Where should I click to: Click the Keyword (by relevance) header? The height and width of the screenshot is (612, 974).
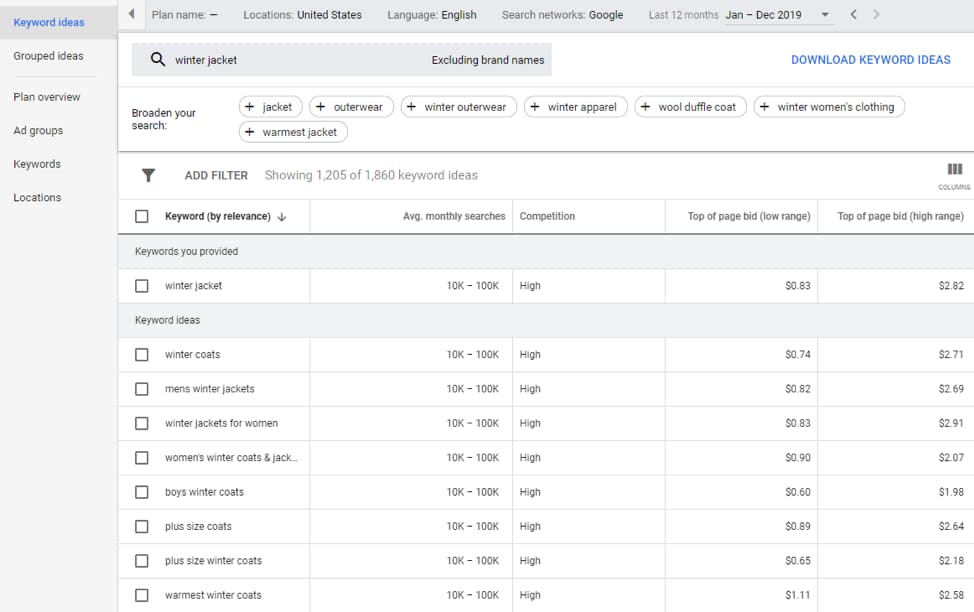pos(217,216)
